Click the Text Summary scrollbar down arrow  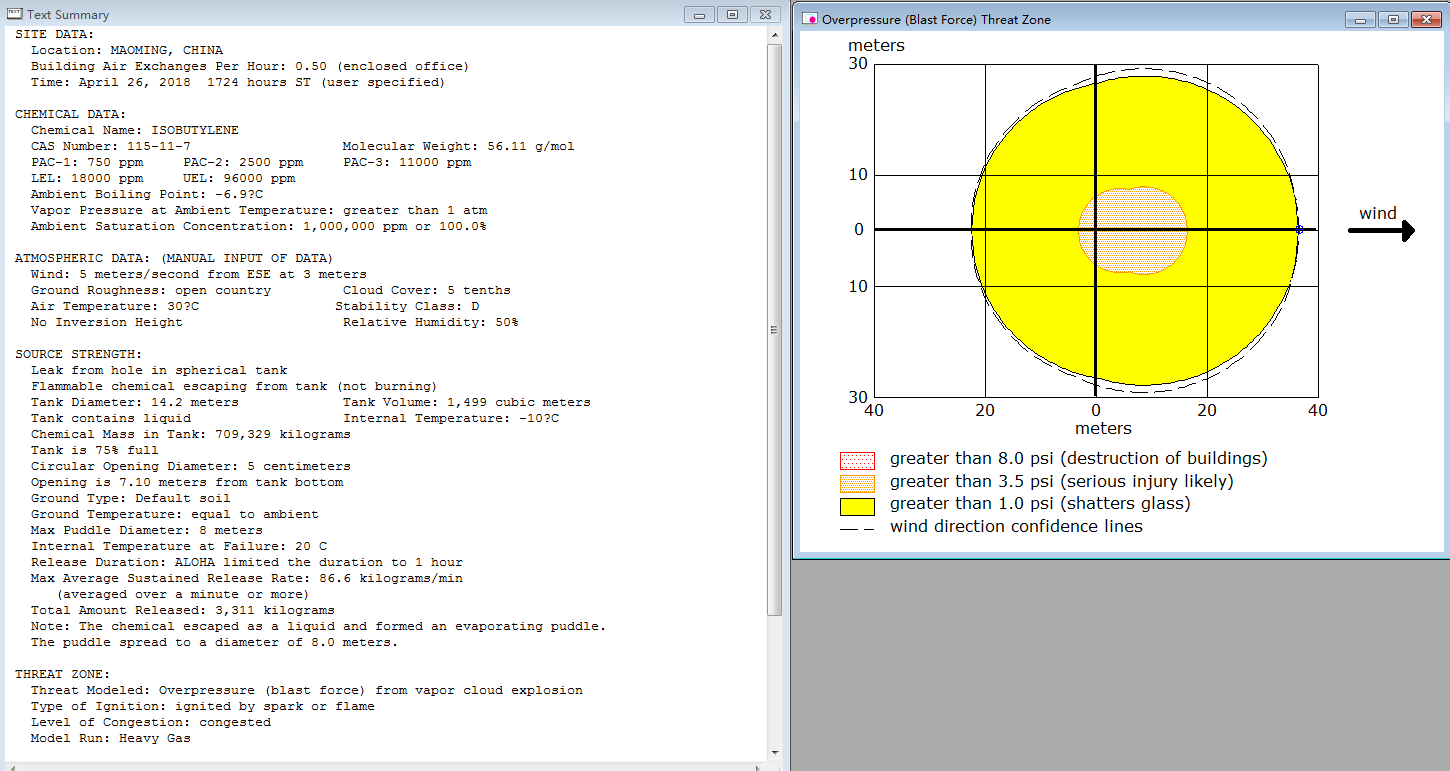(x=774, y=752)
